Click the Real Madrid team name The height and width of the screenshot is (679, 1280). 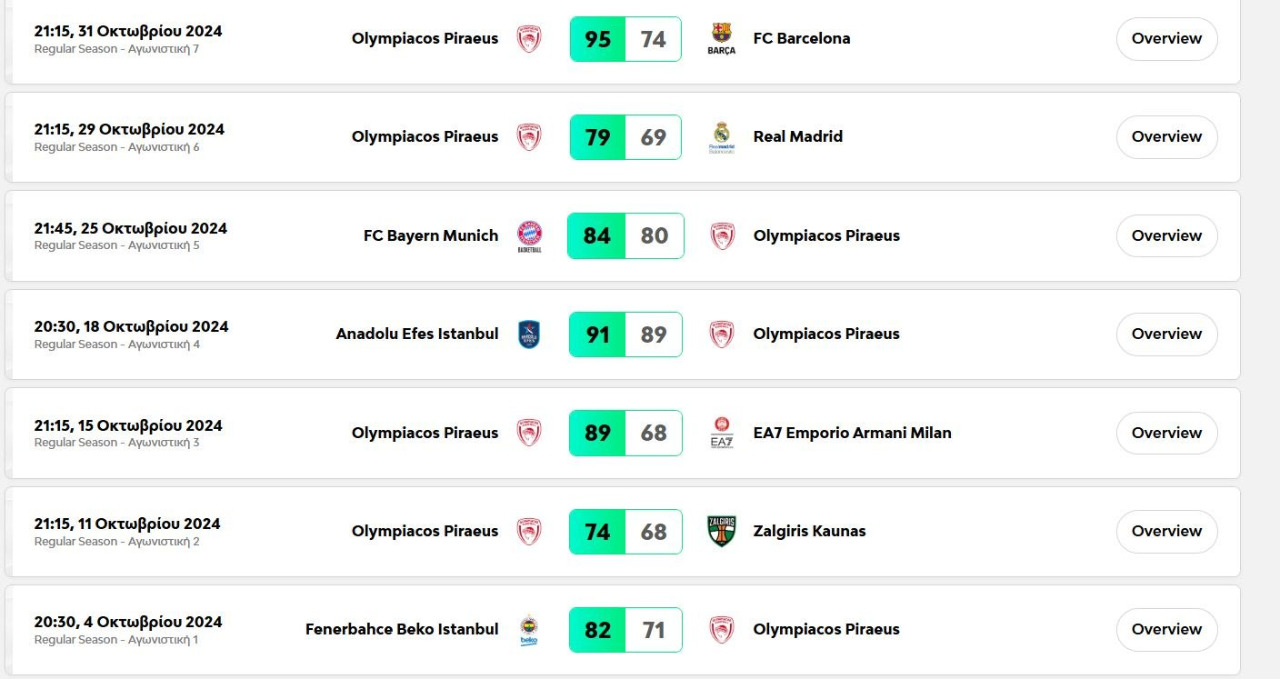coord(797,137)
